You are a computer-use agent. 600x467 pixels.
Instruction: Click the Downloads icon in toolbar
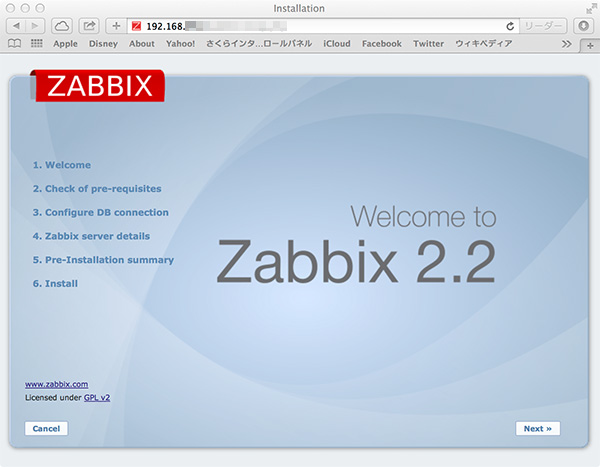581,25
